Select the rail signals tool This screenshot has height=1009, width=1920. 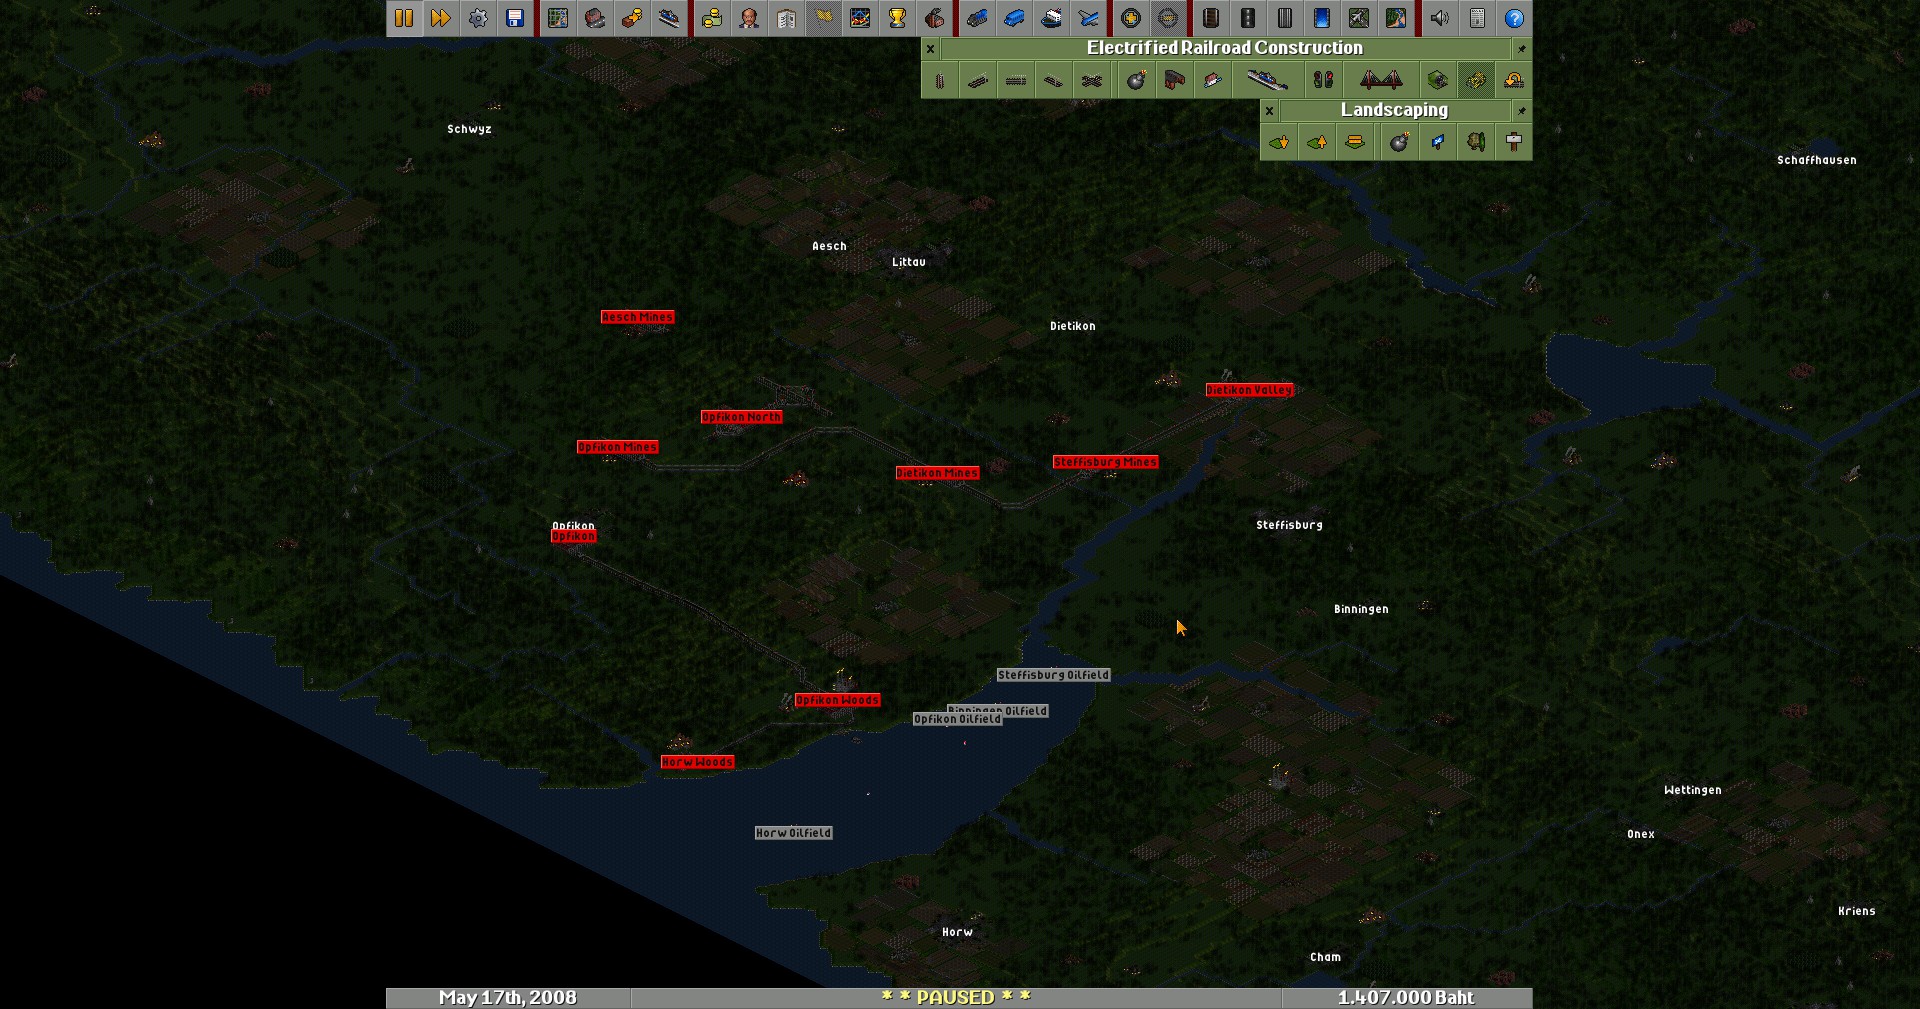coord(1323,81)
